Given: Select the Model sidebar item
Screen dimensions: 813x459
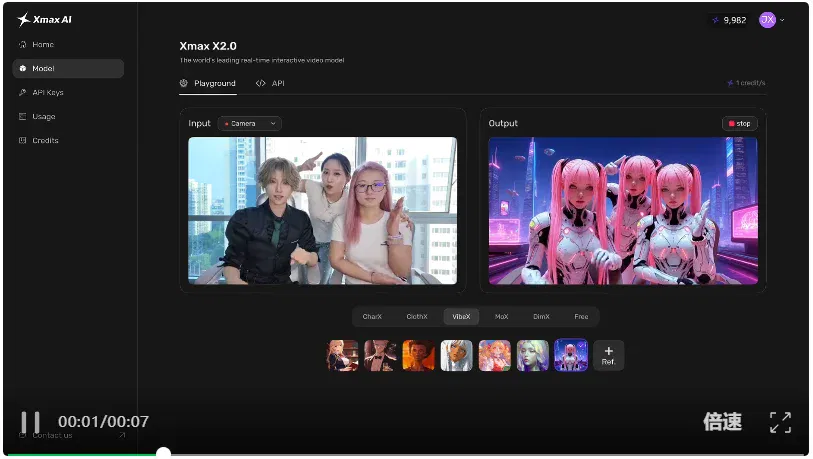Looking at the screenshot, I should point(68,68).
